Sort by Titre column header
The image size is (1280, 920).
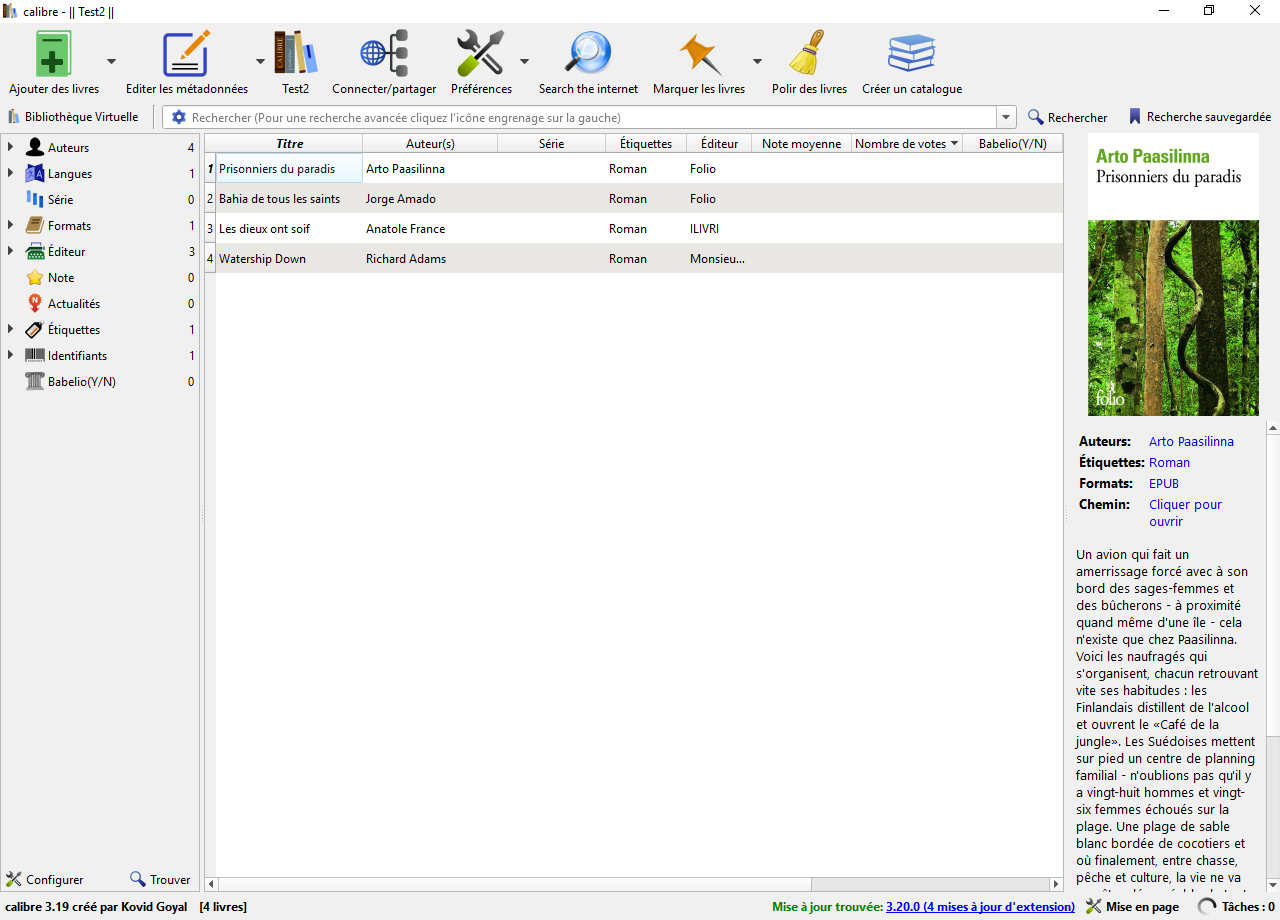[290, 144]
